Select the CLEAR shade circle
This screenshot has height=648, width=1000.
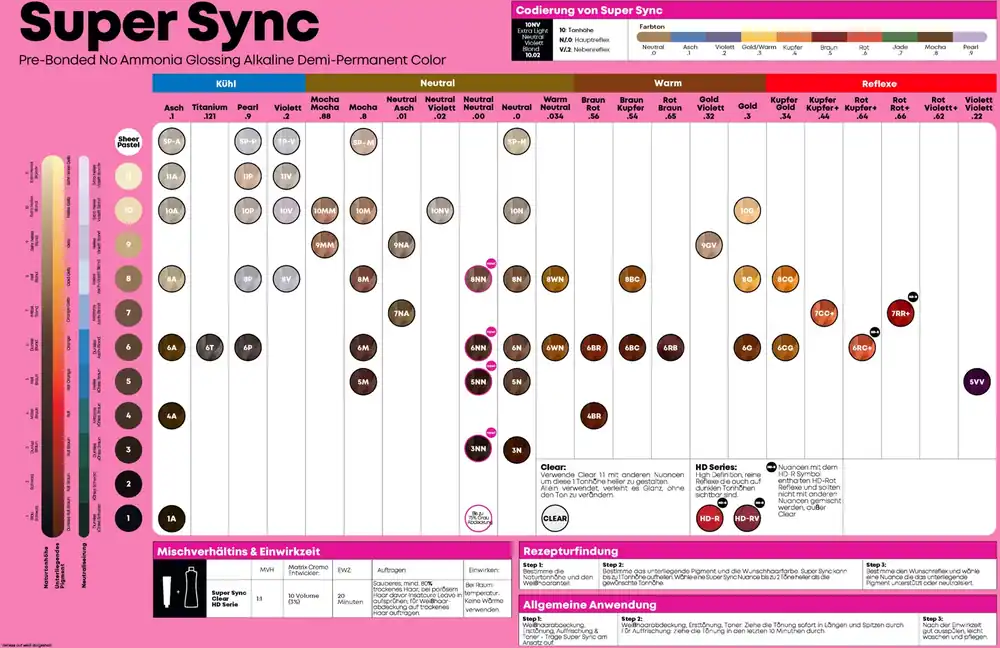coord(555,519)
